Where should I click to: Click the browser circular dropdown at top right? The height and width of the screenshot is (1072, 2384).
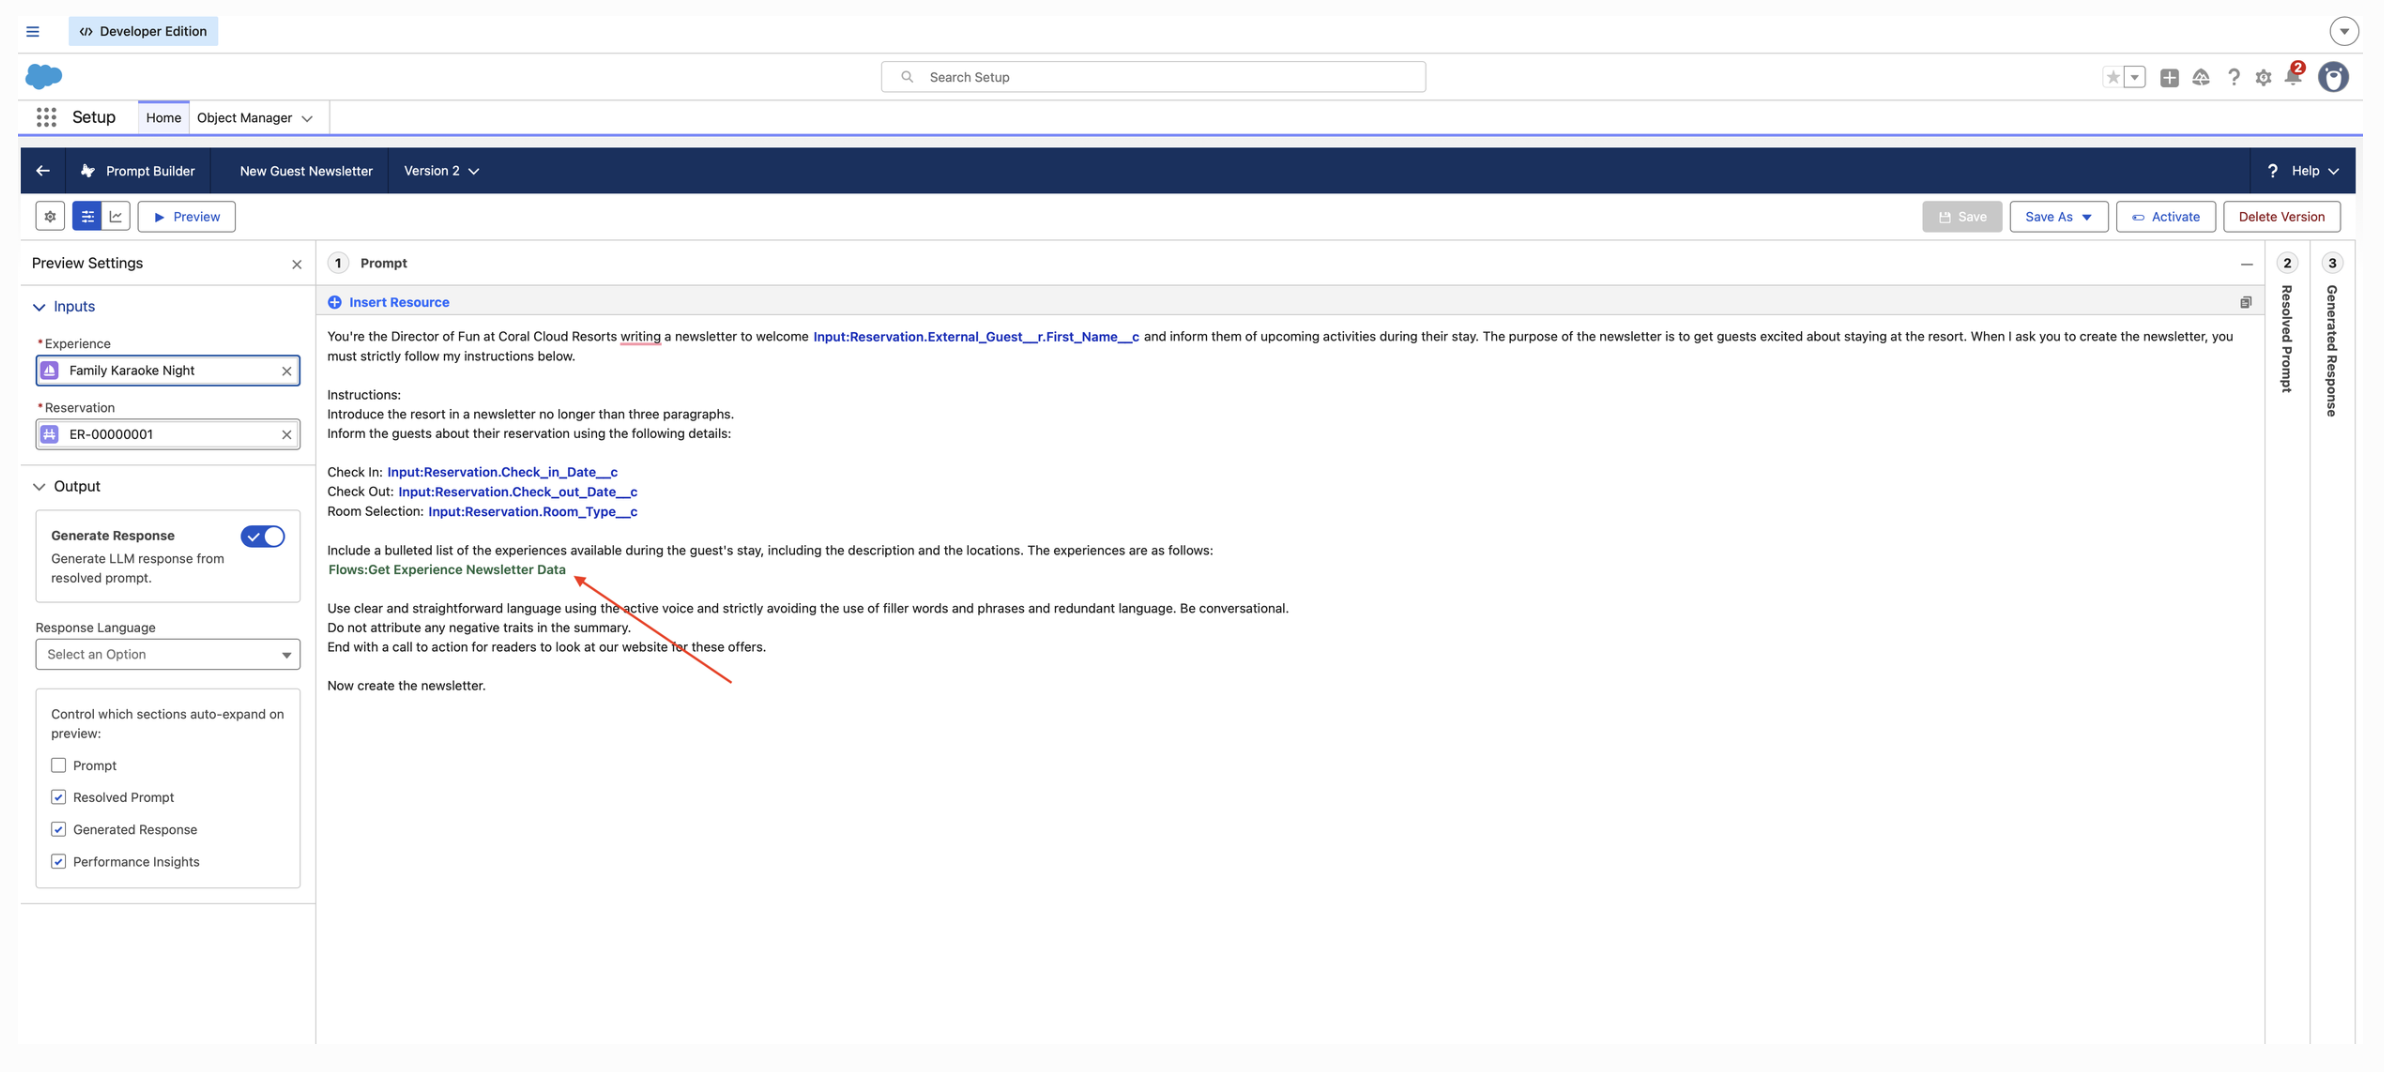(2343, 31)
